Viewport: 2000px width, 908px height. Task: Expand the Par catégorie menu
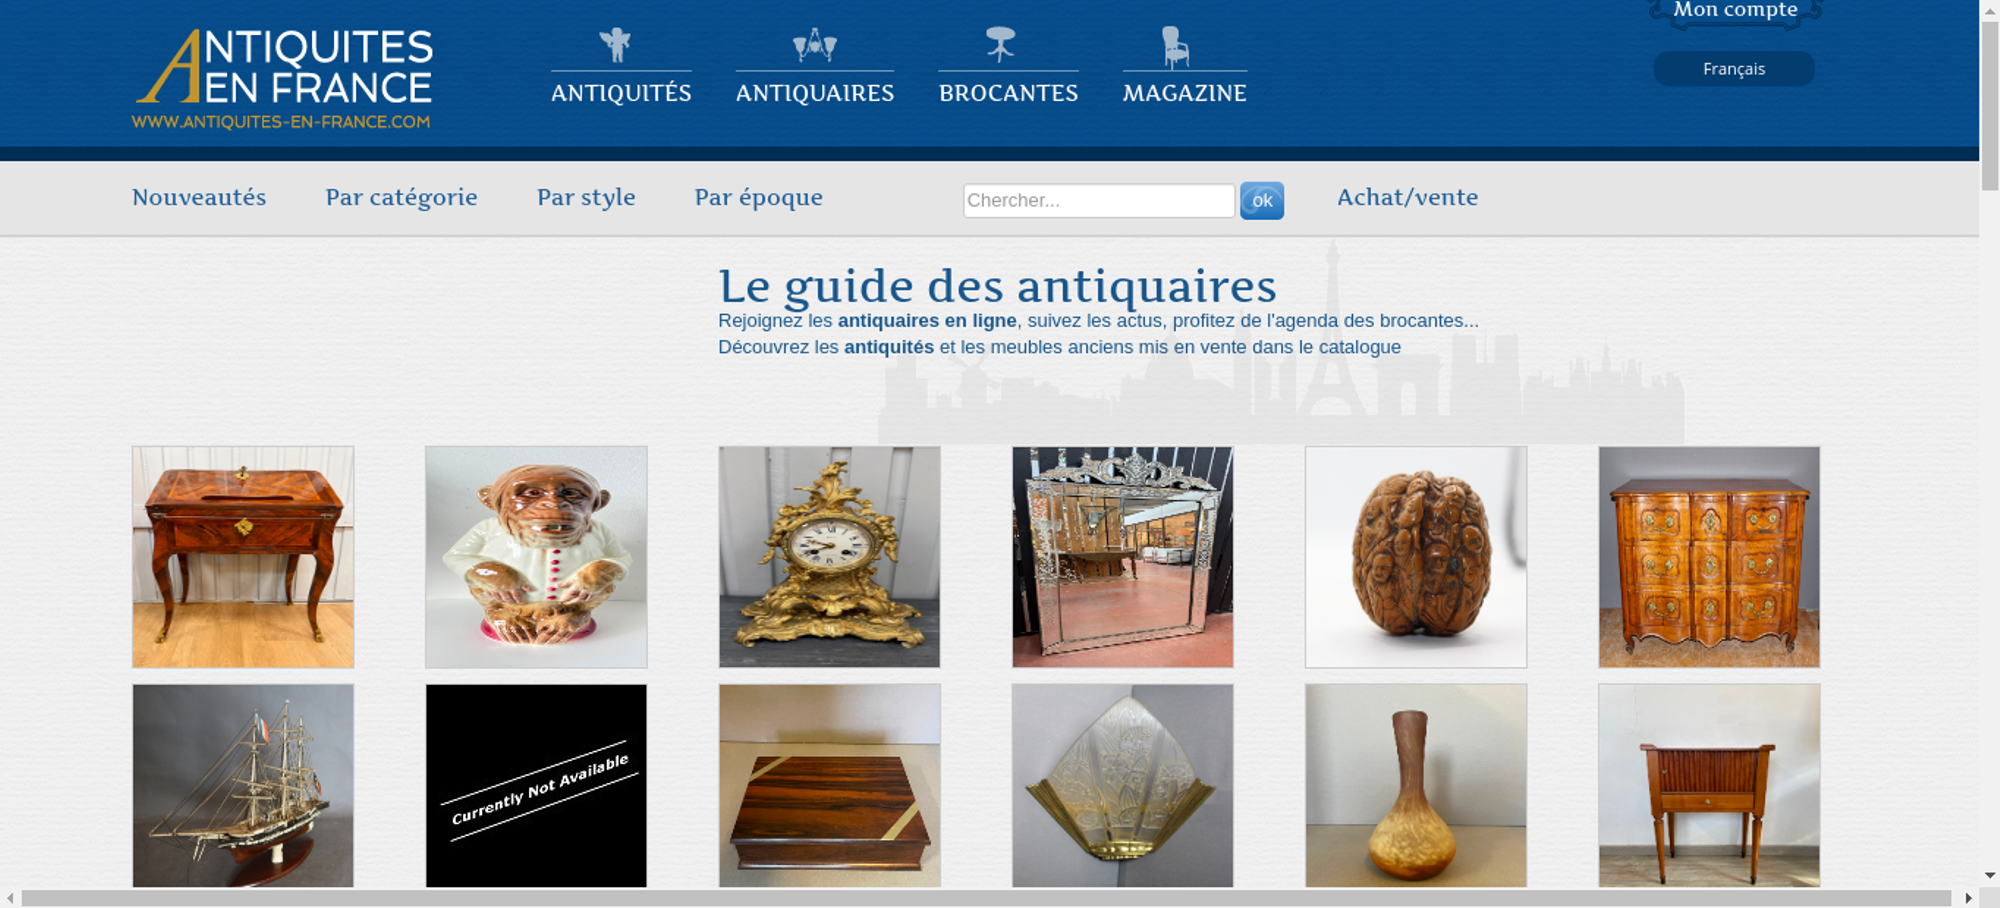pyautogui.click(x=401, y=197)
